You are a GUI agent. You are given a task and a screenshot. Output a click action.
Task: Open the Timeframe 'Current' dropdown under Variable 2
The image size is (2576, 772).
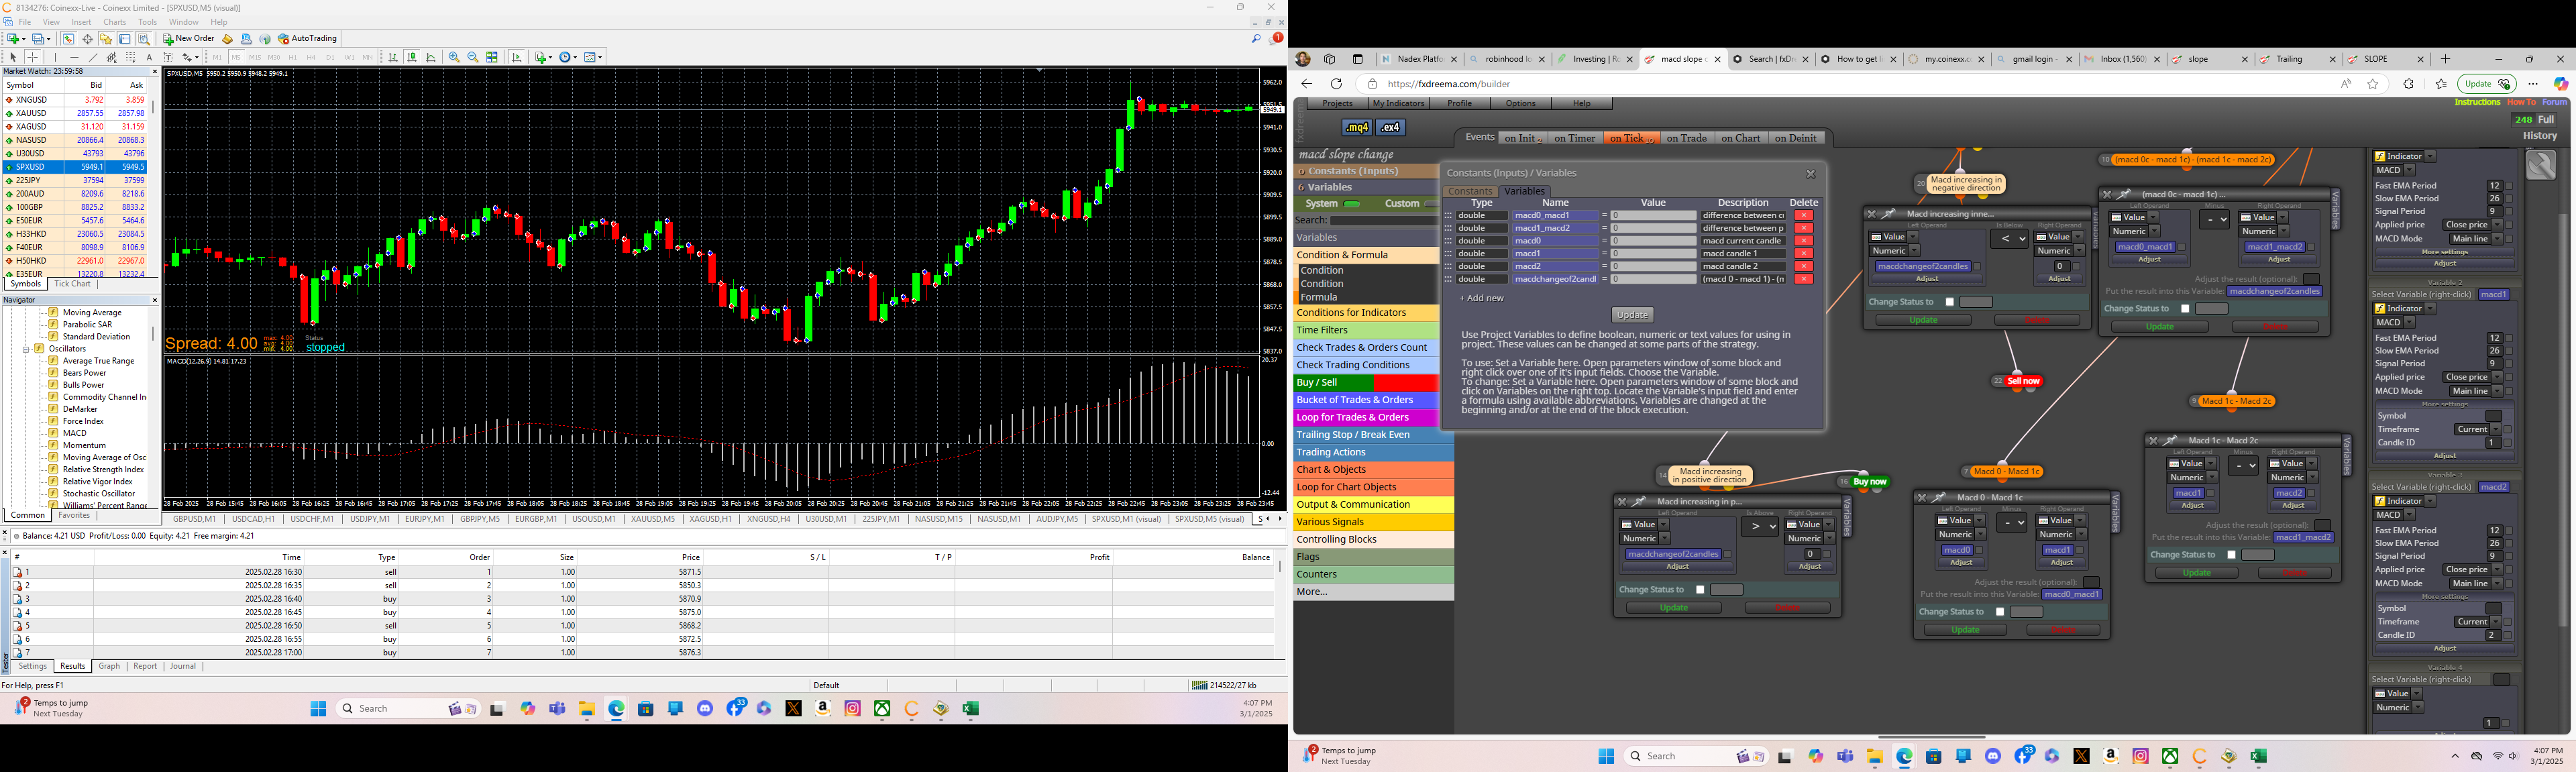point(2478,430)
